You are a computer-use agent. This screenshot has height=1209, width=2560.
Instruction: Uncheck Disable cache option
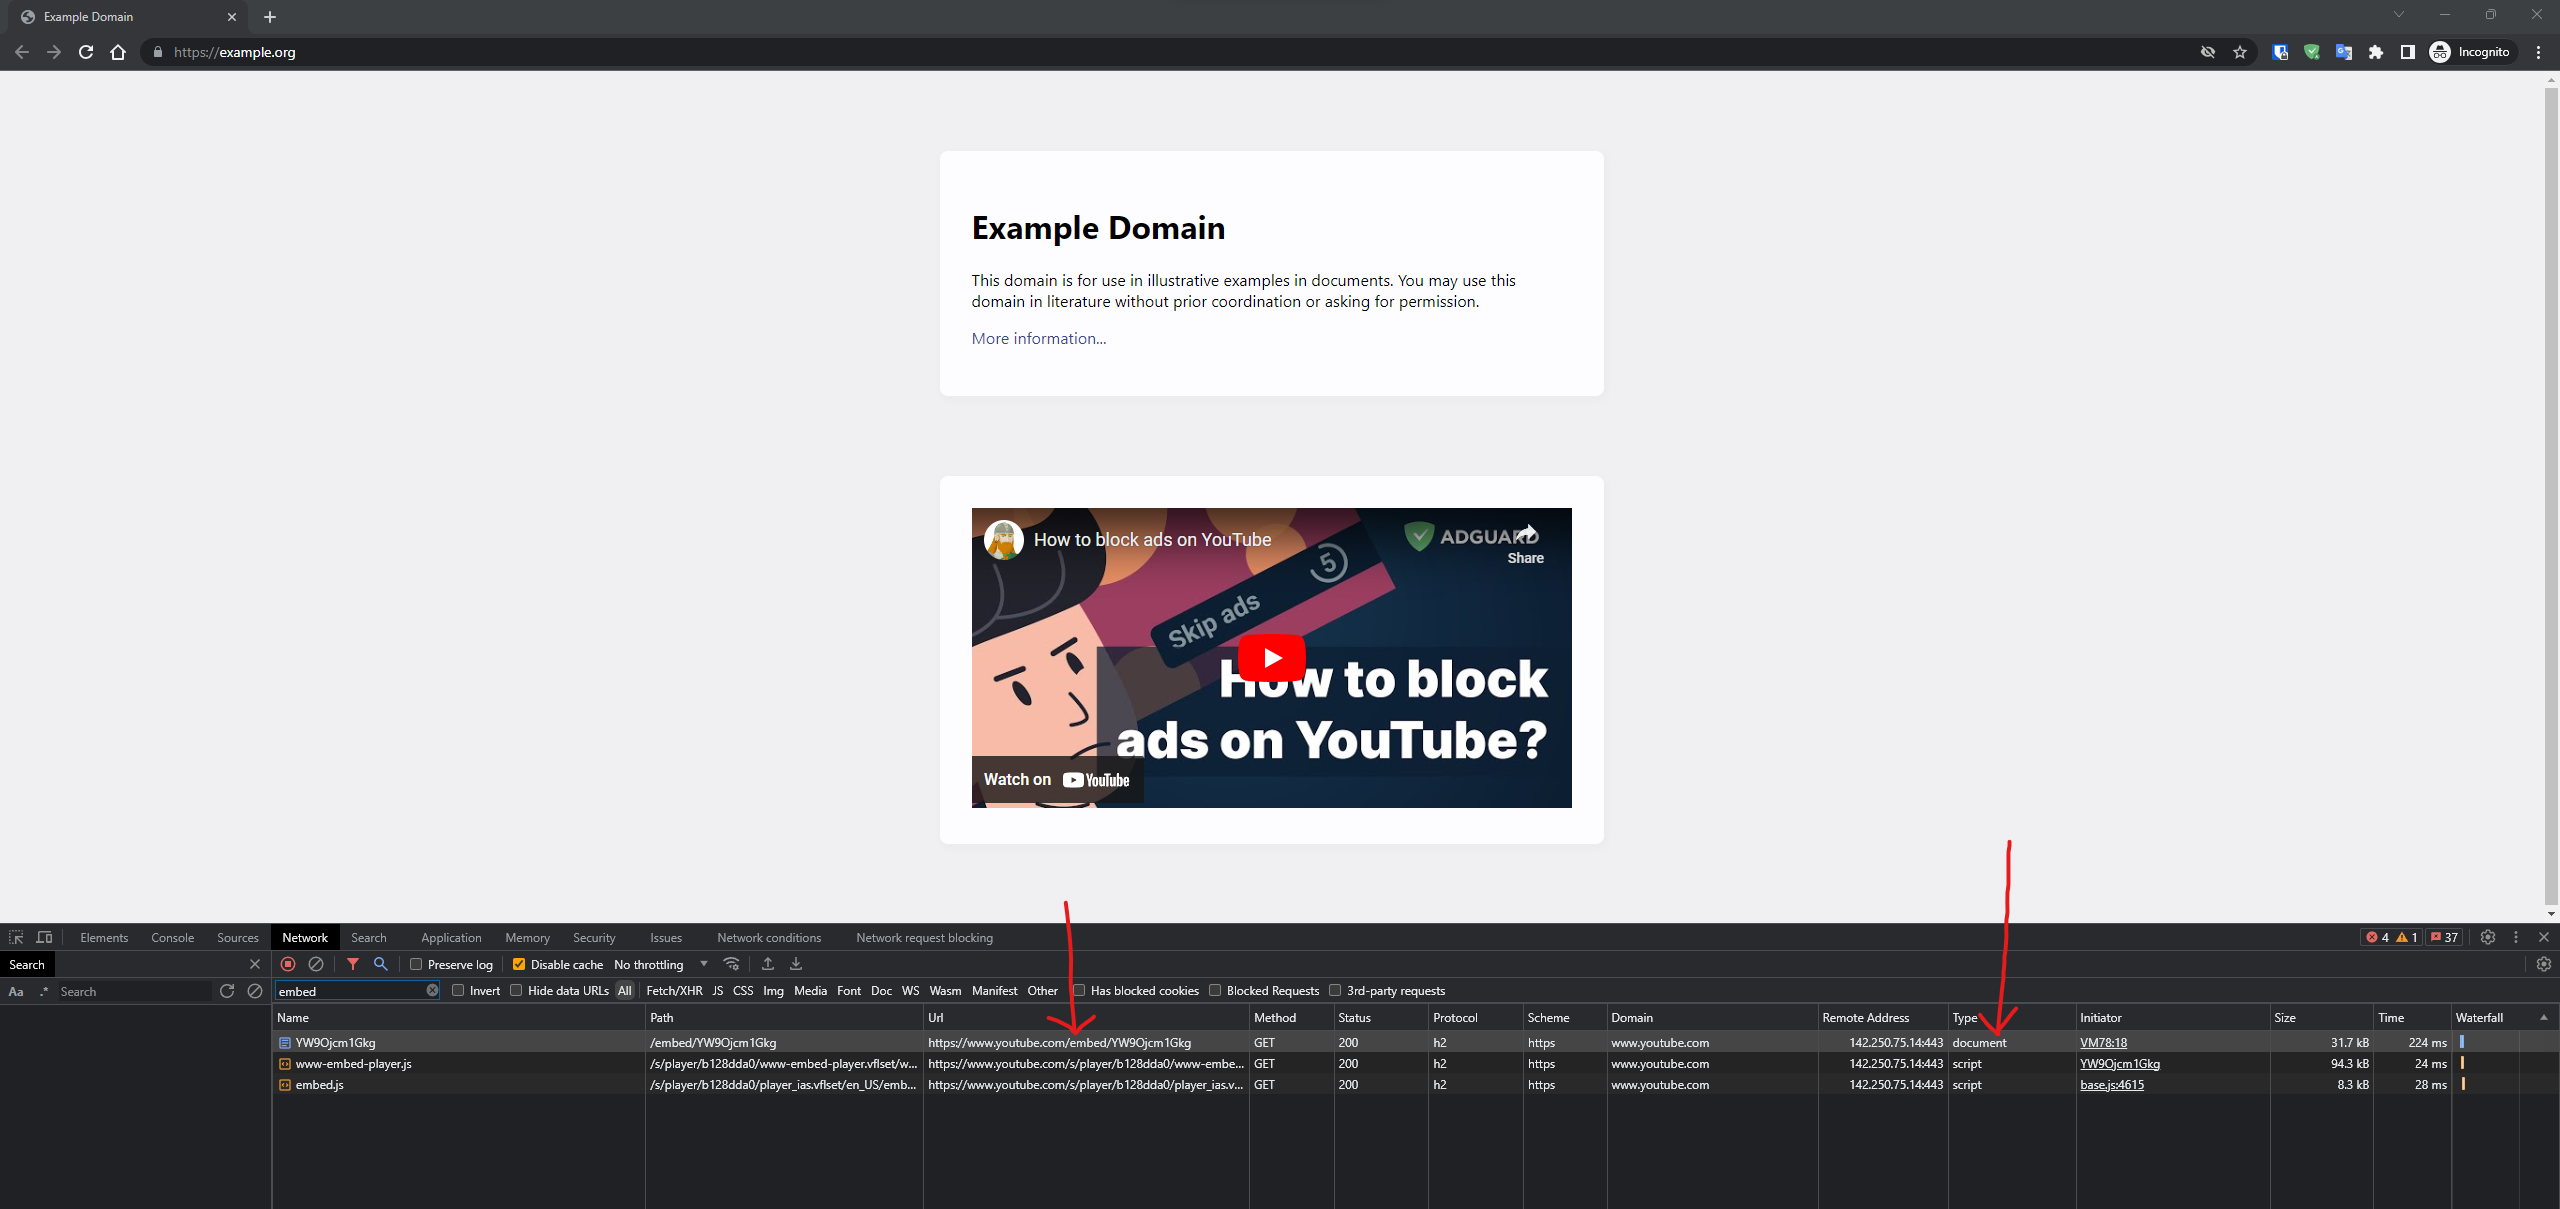tap(519, 964)
